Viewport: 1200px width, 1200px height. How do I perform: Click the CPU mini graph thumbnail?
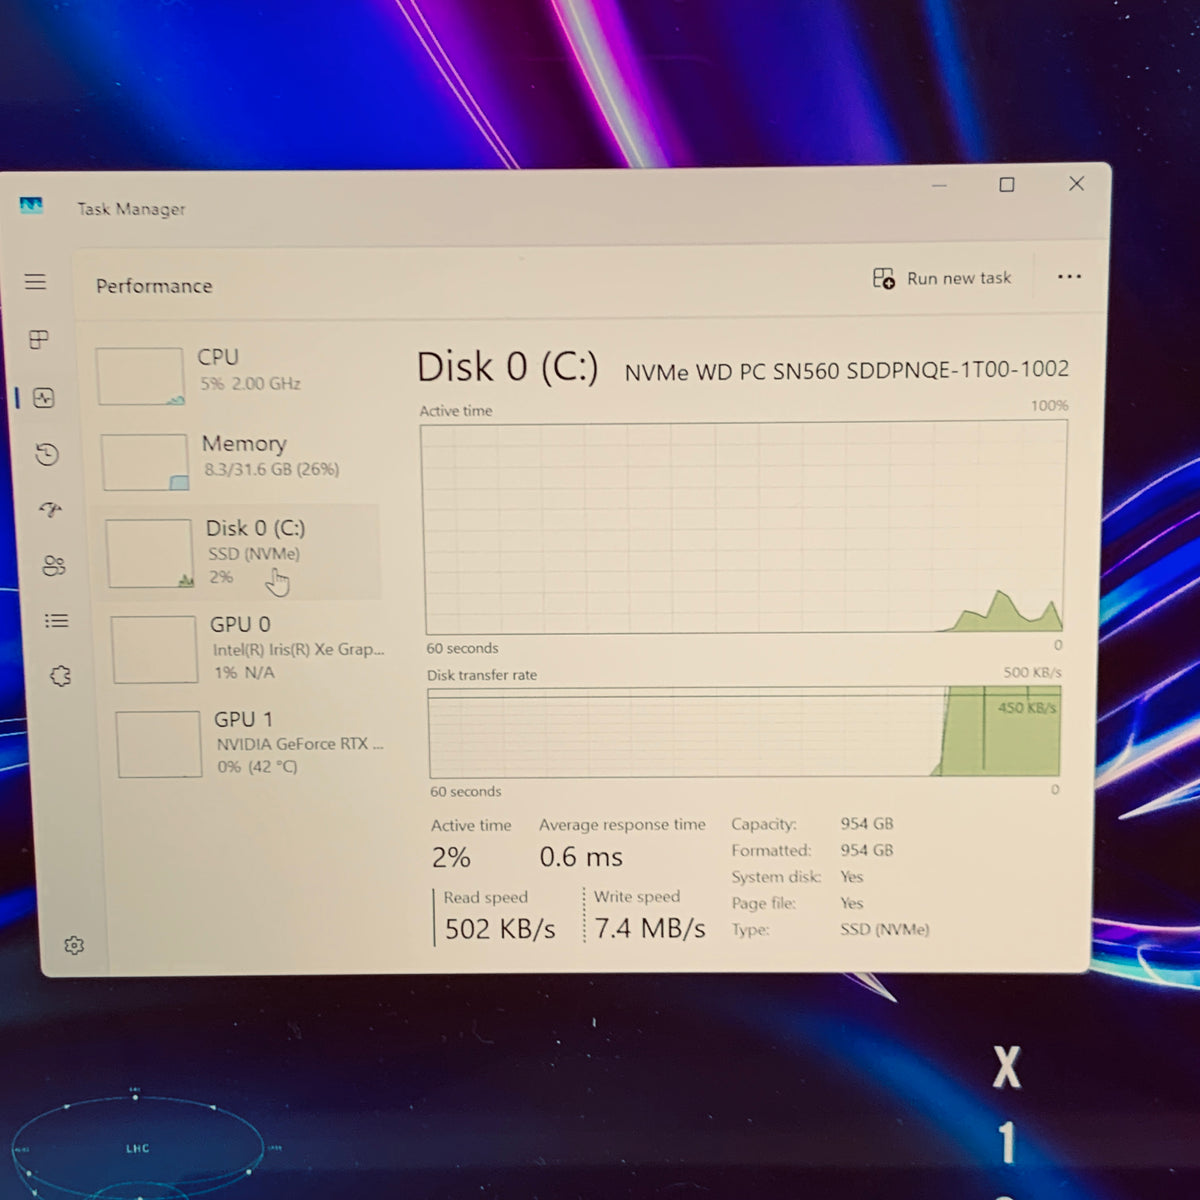click(140, 376)
